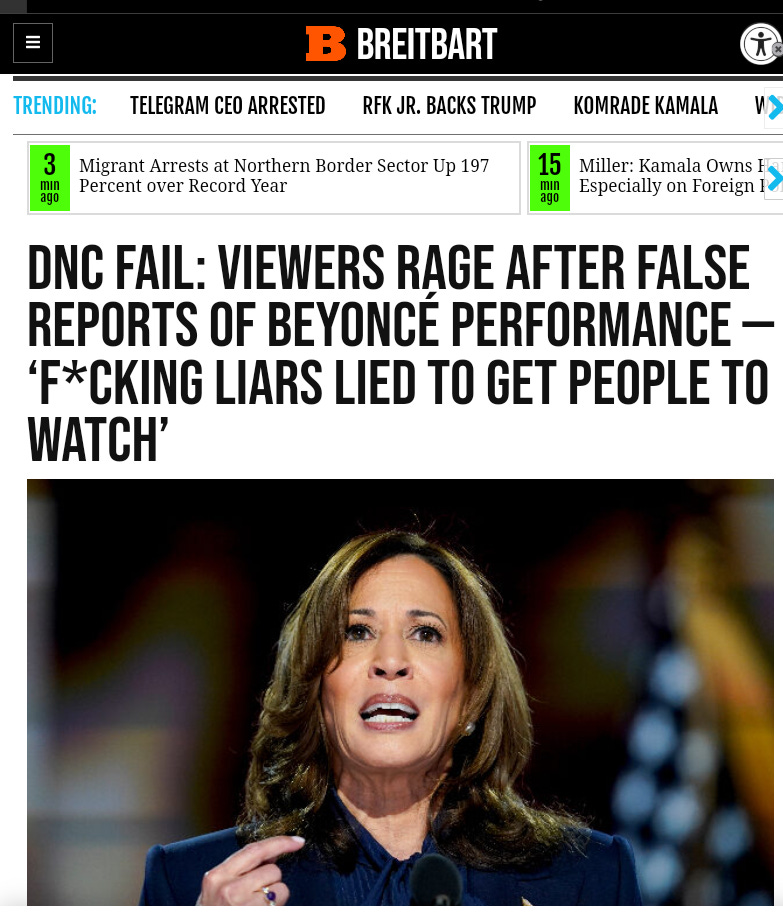Click the BREITBART wordmark text
The height and width of the screenshot is (915, 783).
pyautogui.click(x=427, y=44)
